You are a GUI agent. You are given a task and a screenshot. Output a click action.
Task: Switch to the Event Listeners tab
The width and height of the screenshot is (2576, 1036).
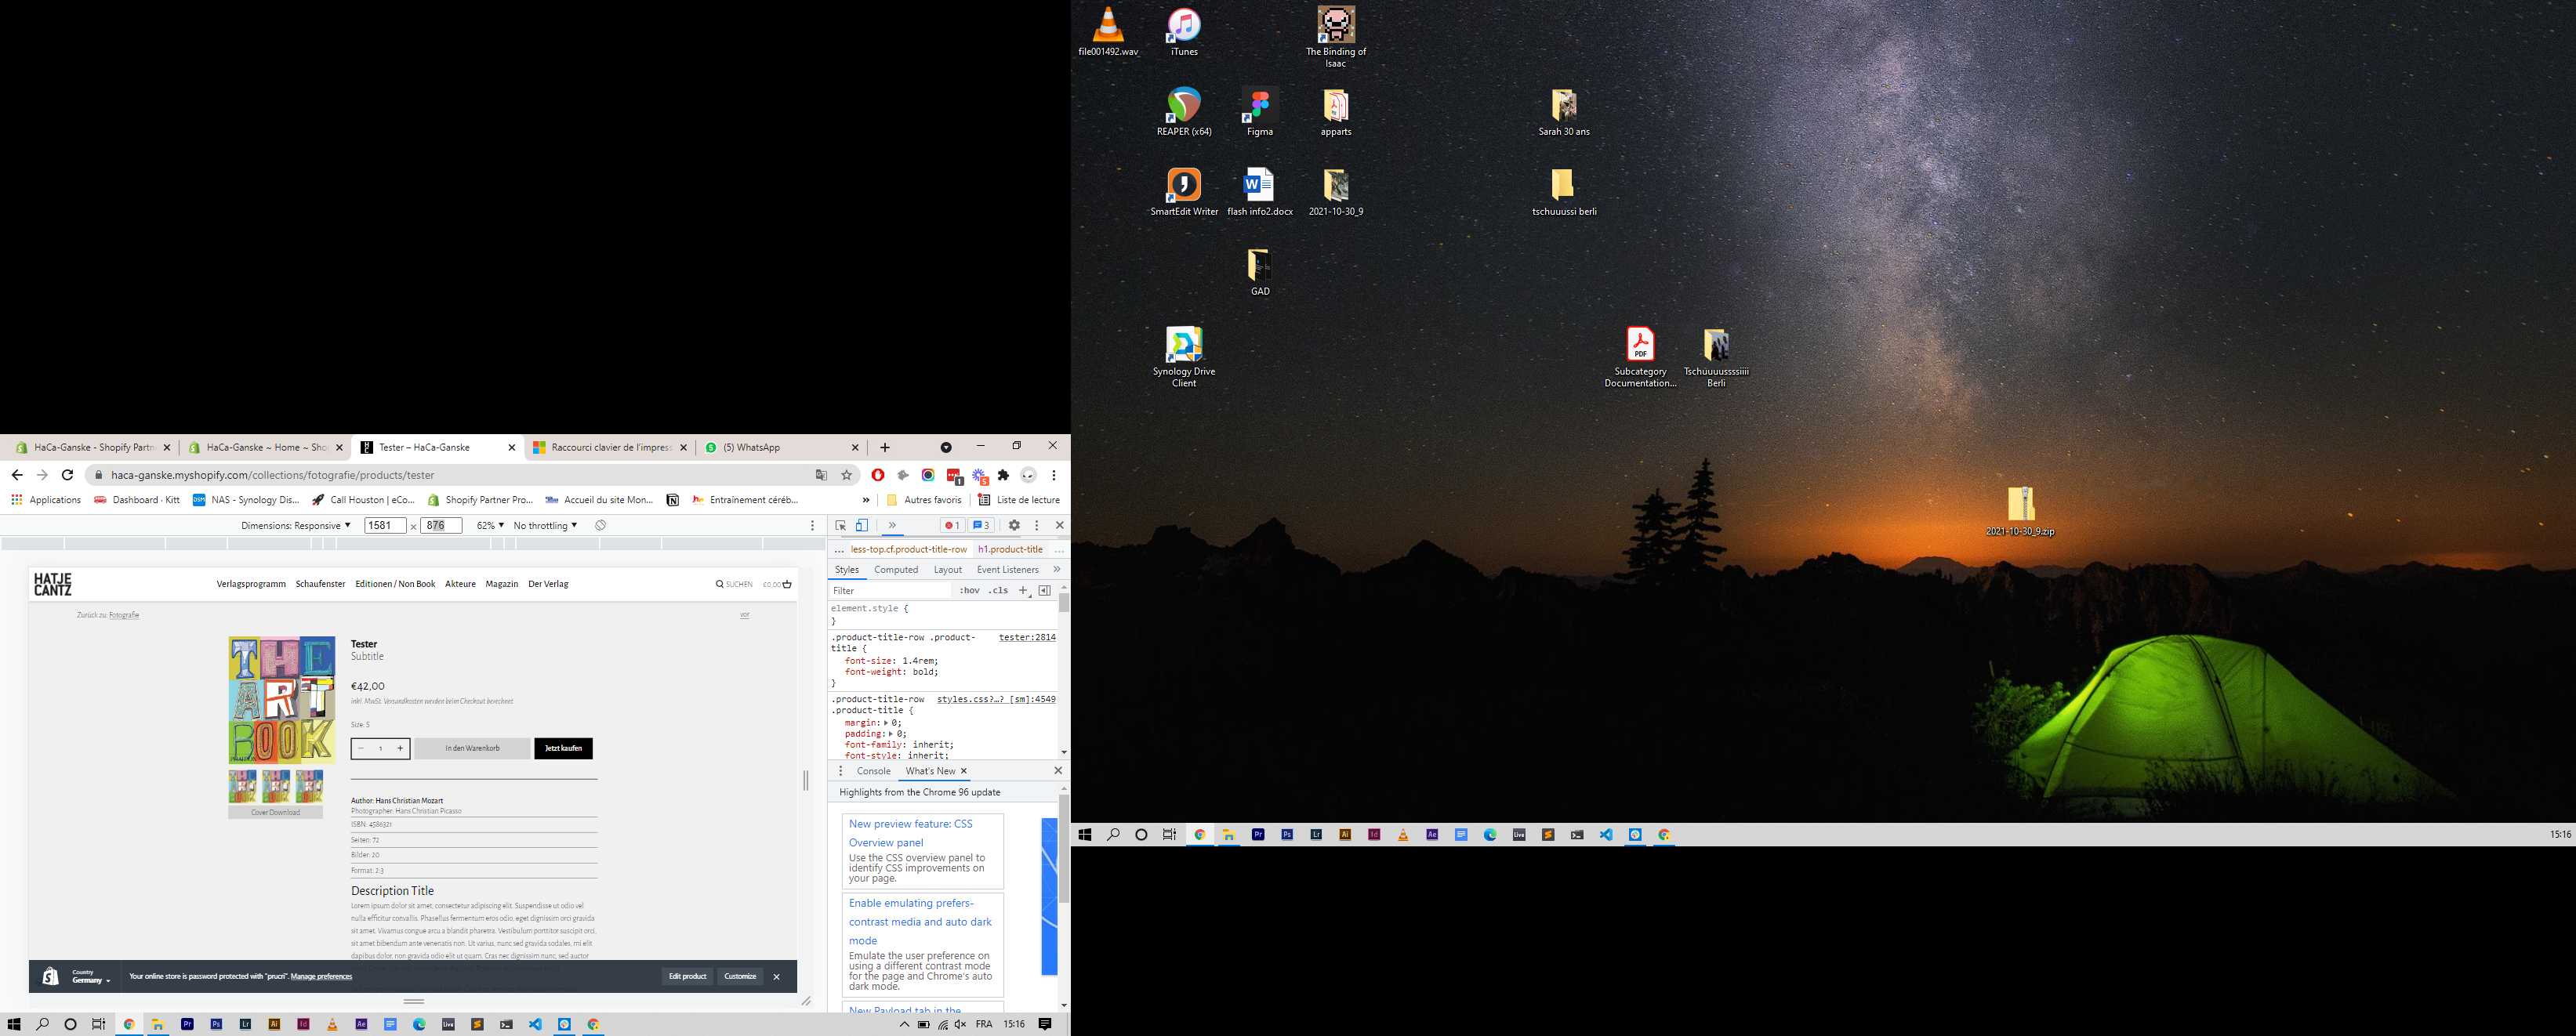point(1007,570)
